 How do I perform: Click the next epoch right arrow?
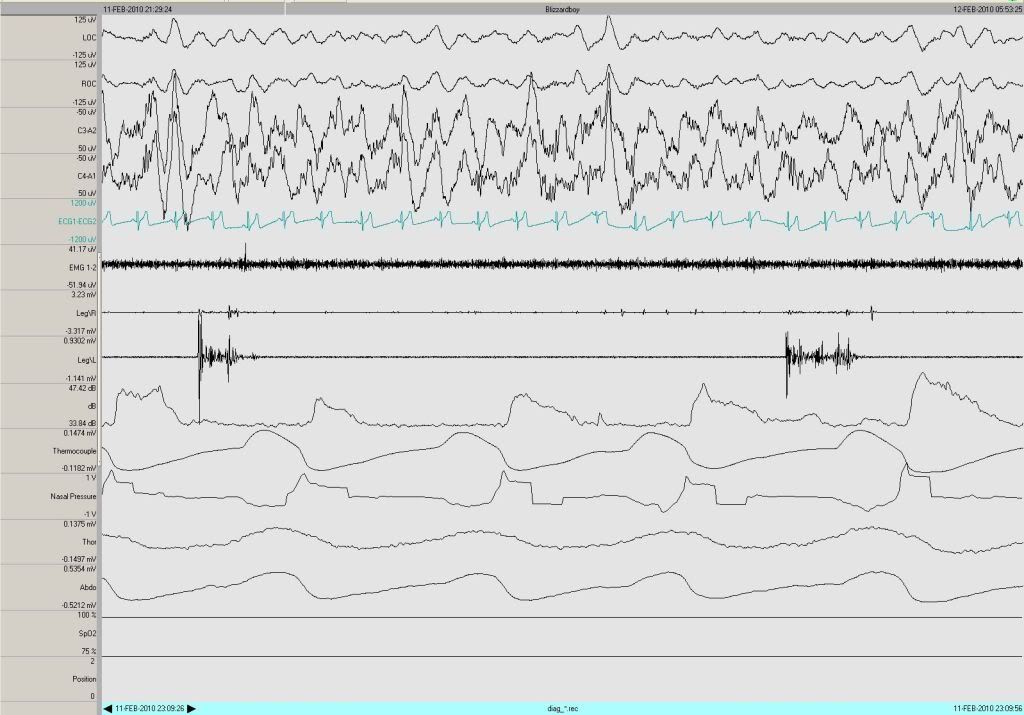coord(192,708)
